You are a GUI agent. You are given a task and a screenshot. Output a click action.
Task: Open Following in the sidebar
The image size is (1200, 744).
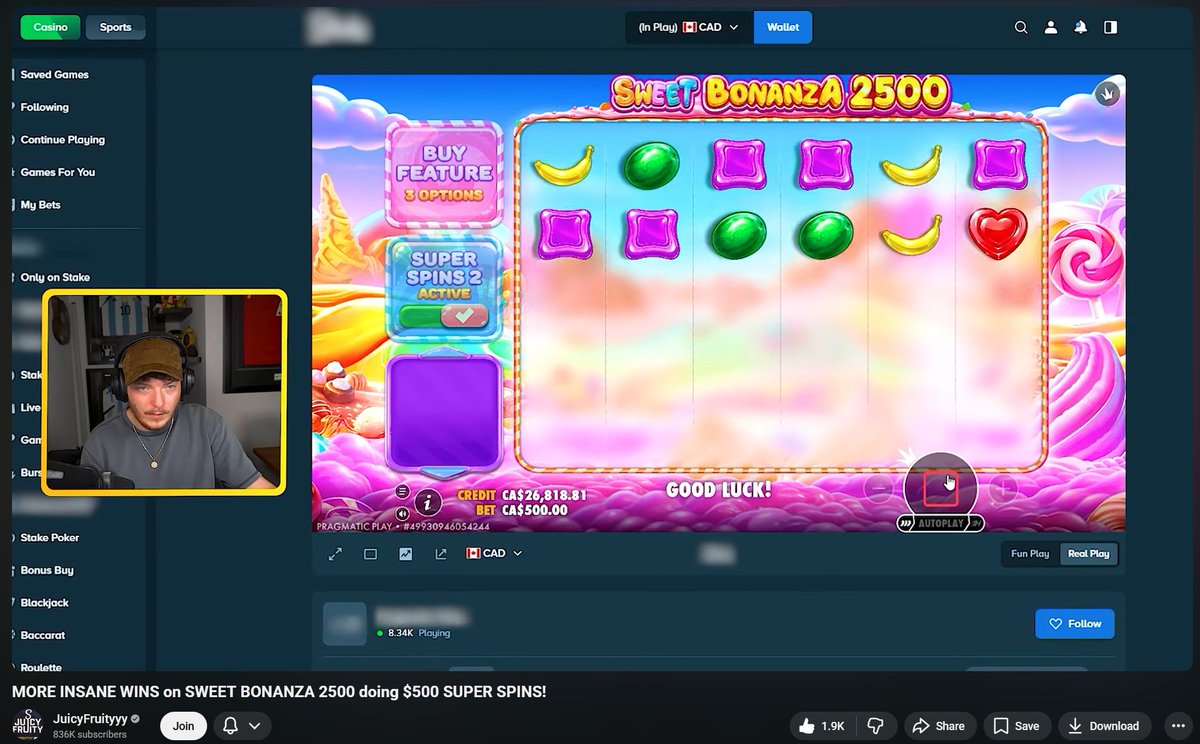(45, 107)
